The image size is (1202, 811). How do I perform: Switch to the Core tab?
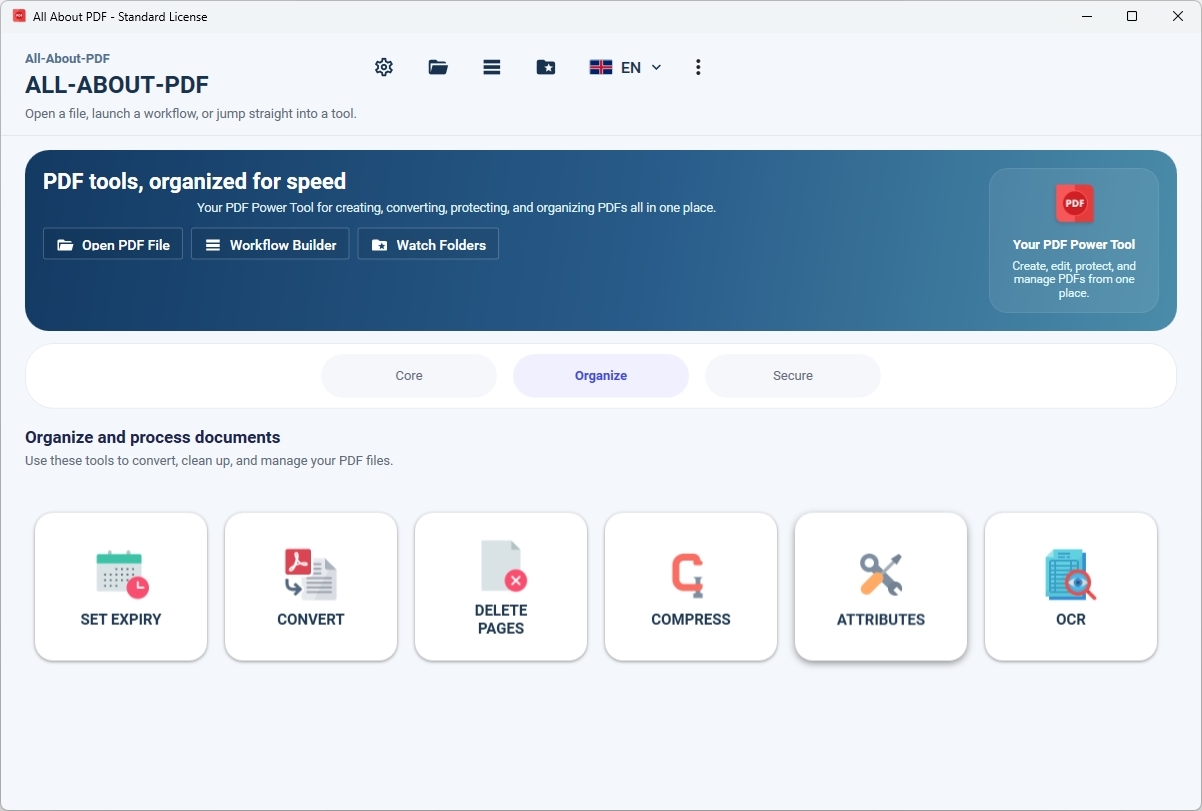409,376
